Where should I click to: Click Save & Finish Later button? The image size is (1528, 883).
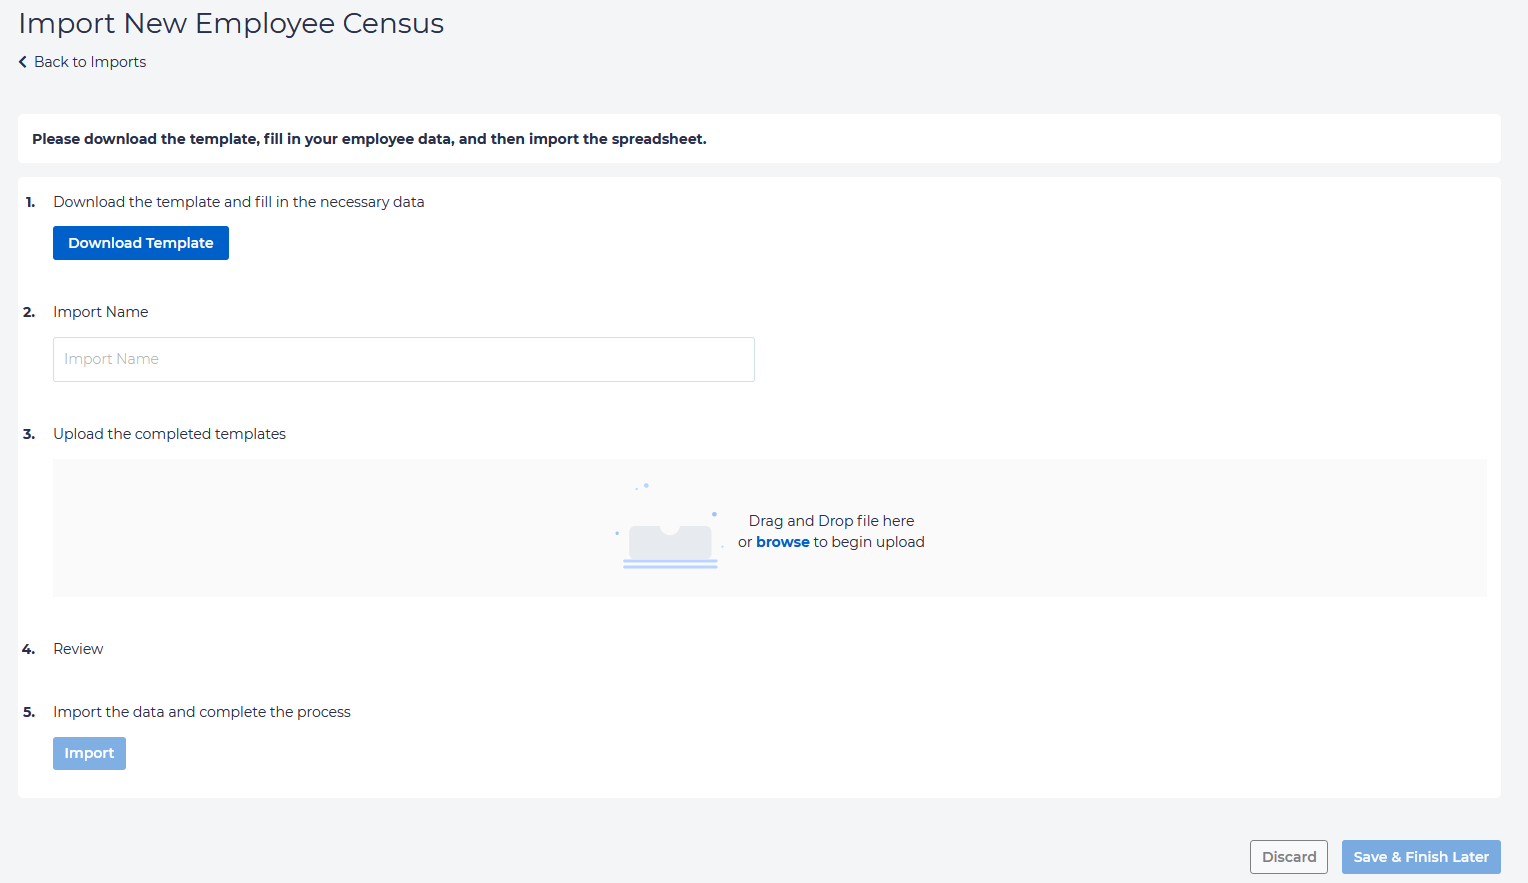click(1420, 857)
